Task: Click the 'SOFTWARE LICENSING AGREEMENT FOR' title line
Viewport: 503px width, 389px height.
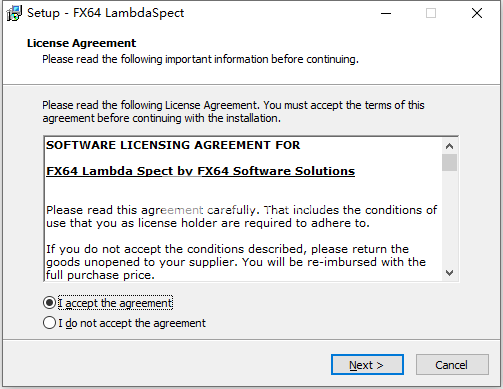Action: click(173, 145)
